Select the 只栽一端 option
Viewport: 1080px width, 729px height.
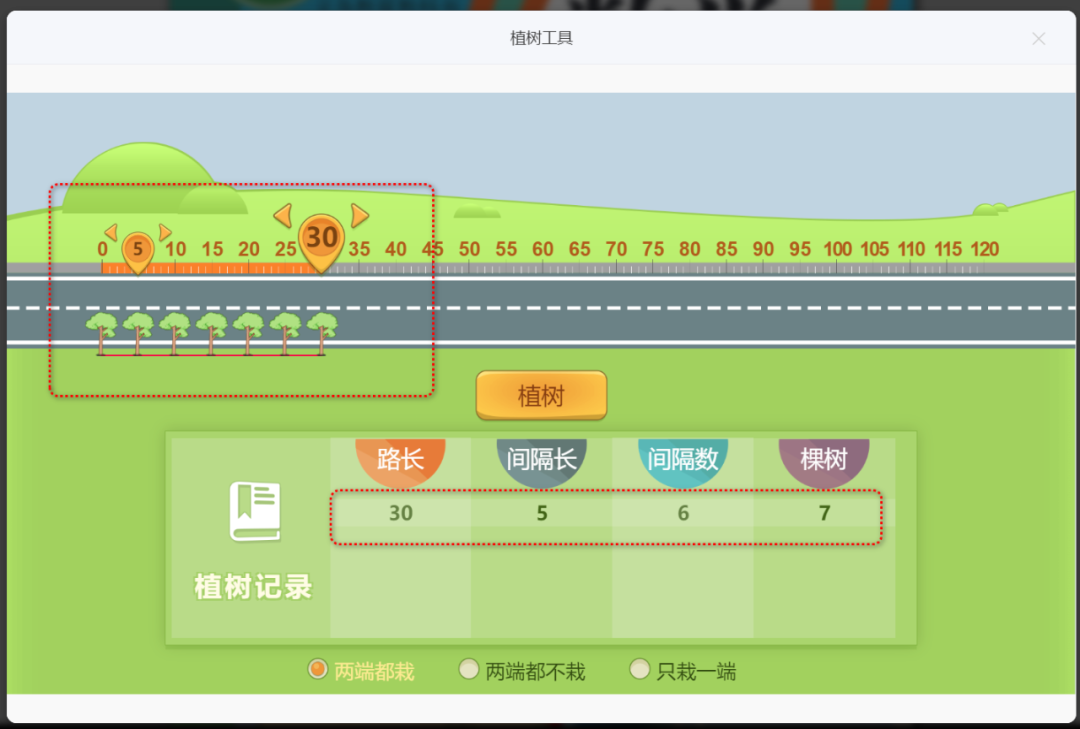pos(639,669)
